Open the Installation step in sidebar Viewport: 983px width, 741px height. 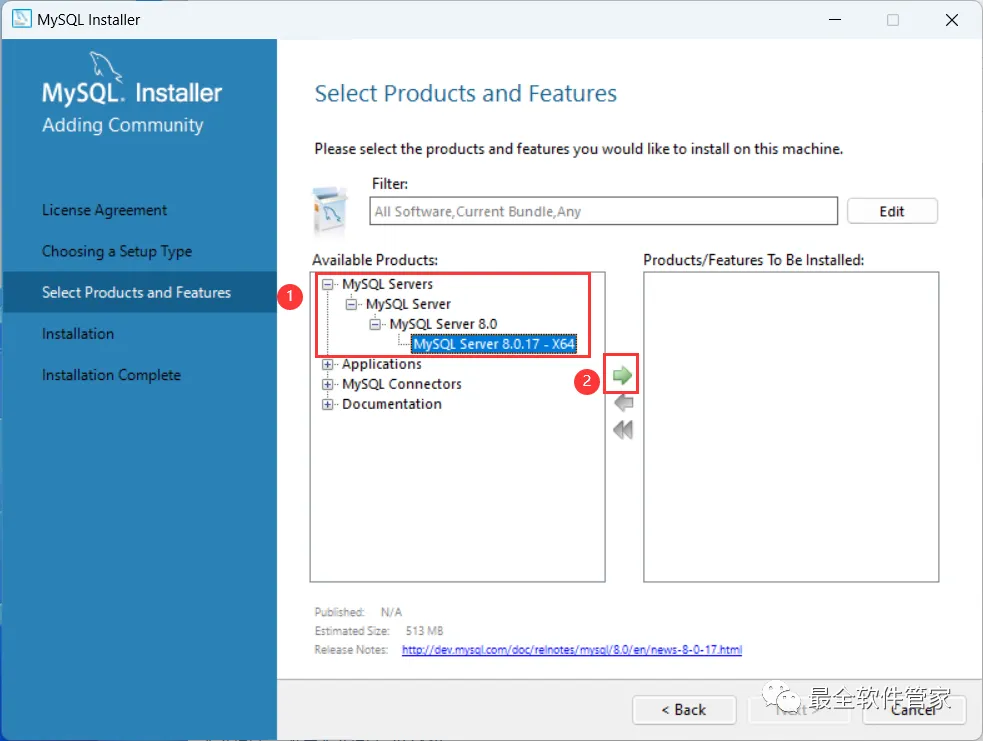pyautogui.click(x=78, y=334)
